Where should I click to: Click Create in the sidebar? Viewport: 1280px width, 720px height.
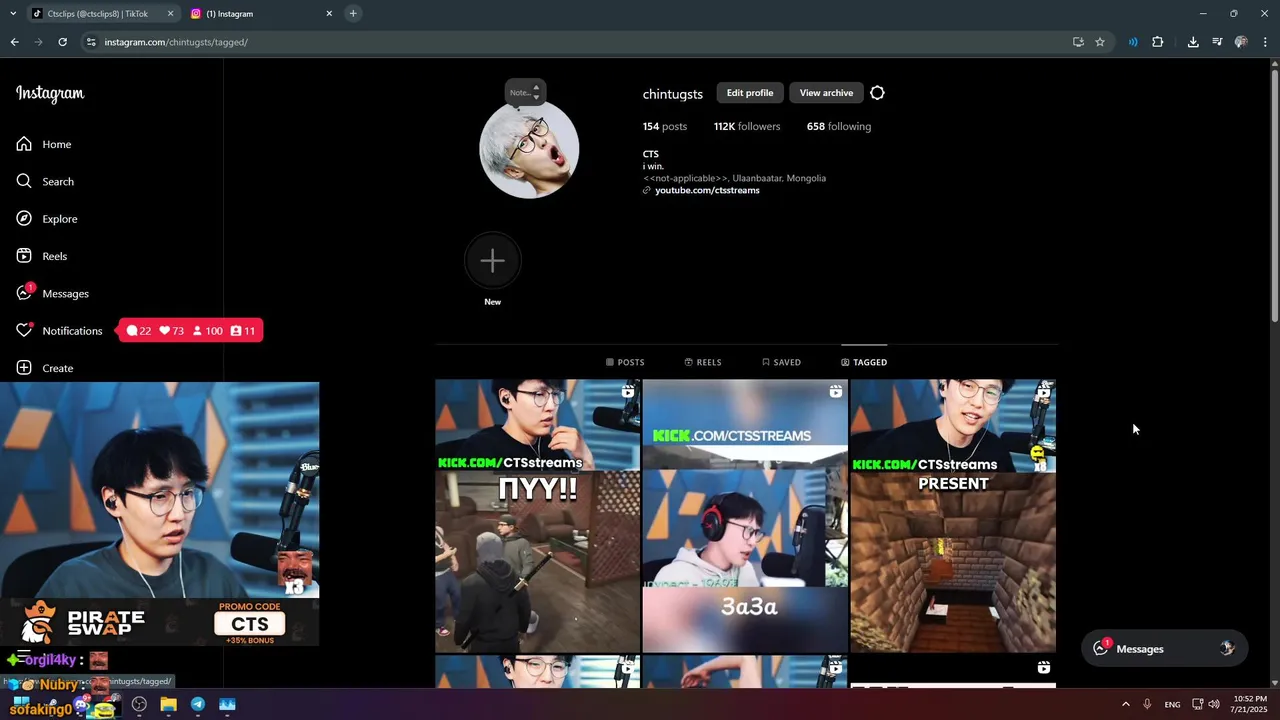[x=45, y=368]
